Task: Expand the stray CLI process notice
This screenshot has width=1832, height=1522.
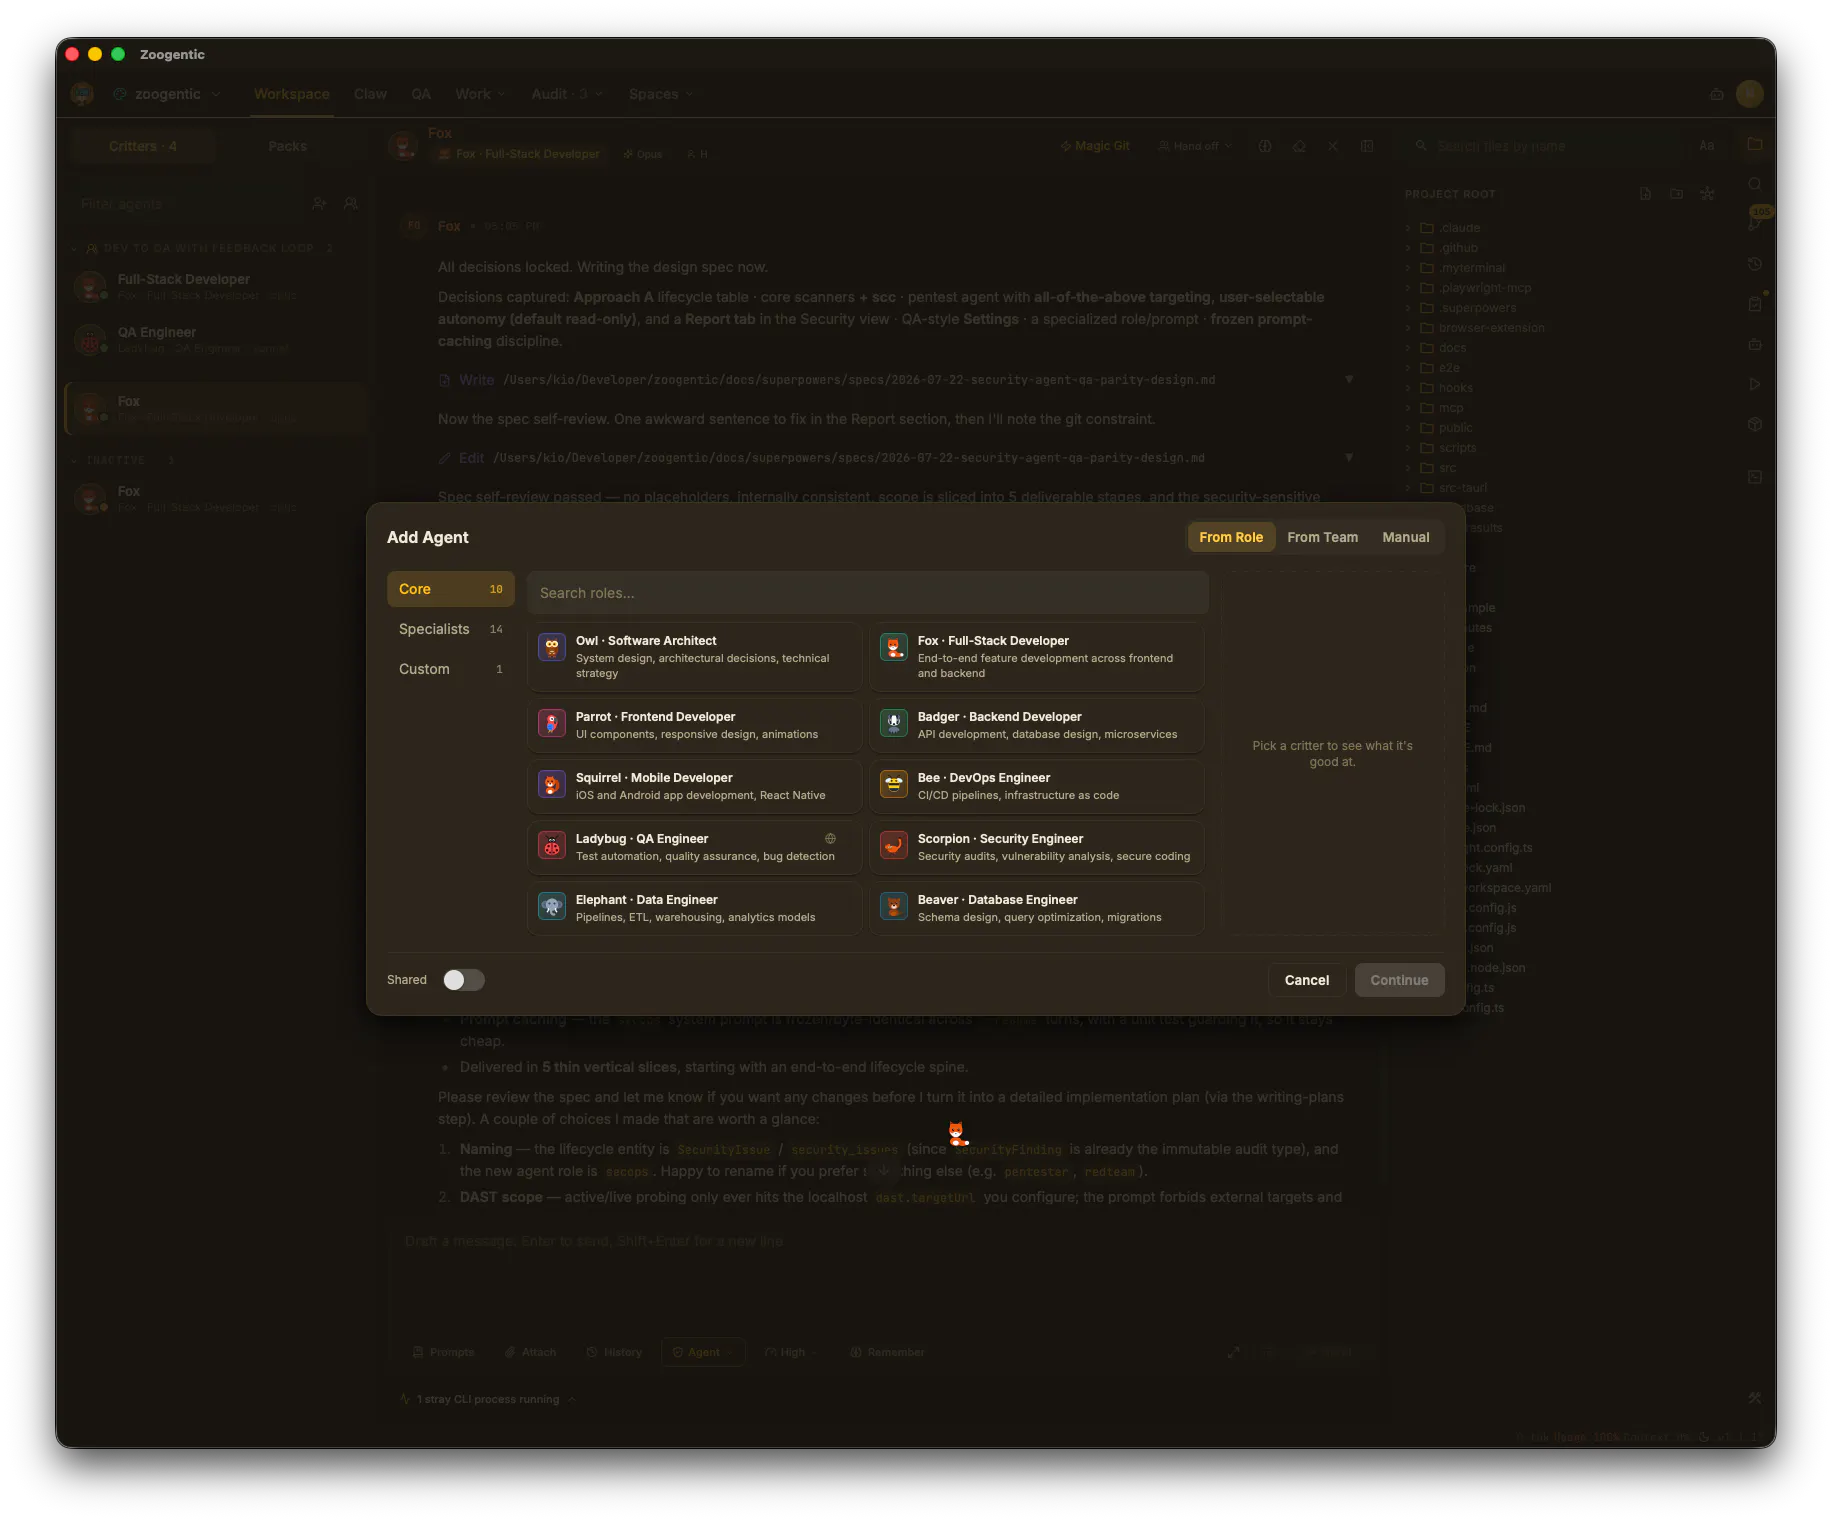Action: click(488, 1399)
